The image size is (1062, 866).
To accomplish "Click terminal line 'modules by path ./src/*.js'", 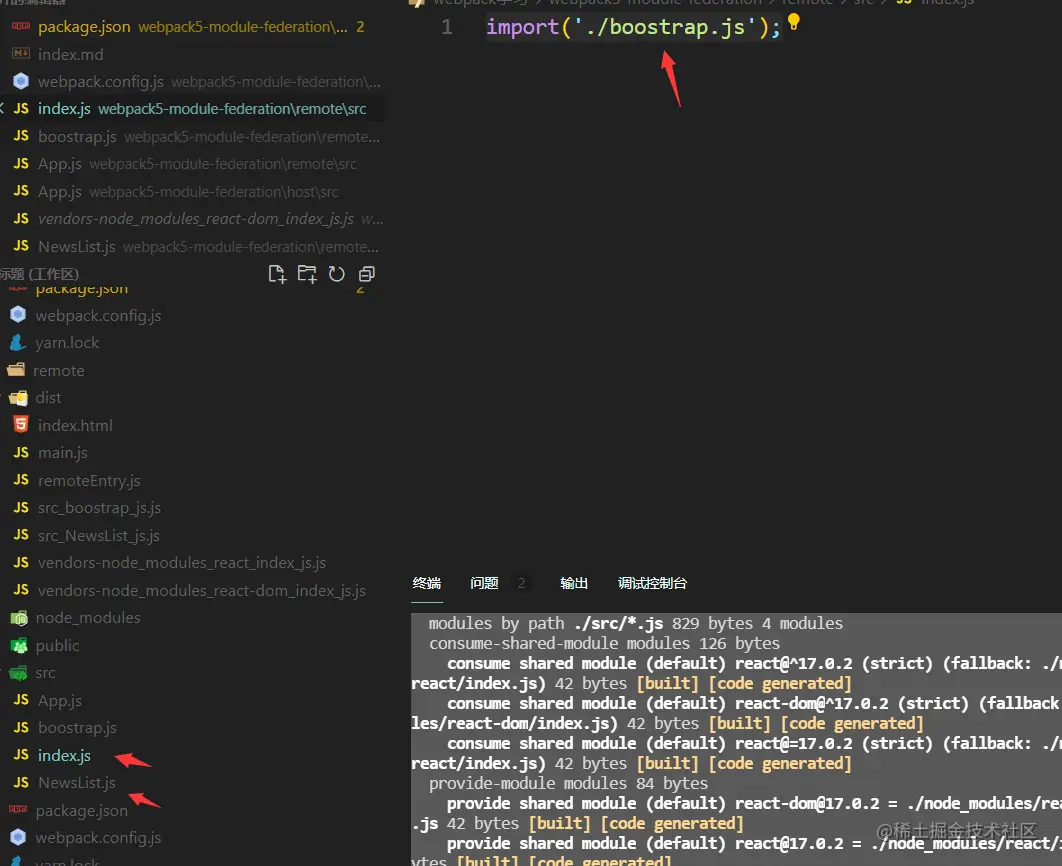I will click(635, 623).
